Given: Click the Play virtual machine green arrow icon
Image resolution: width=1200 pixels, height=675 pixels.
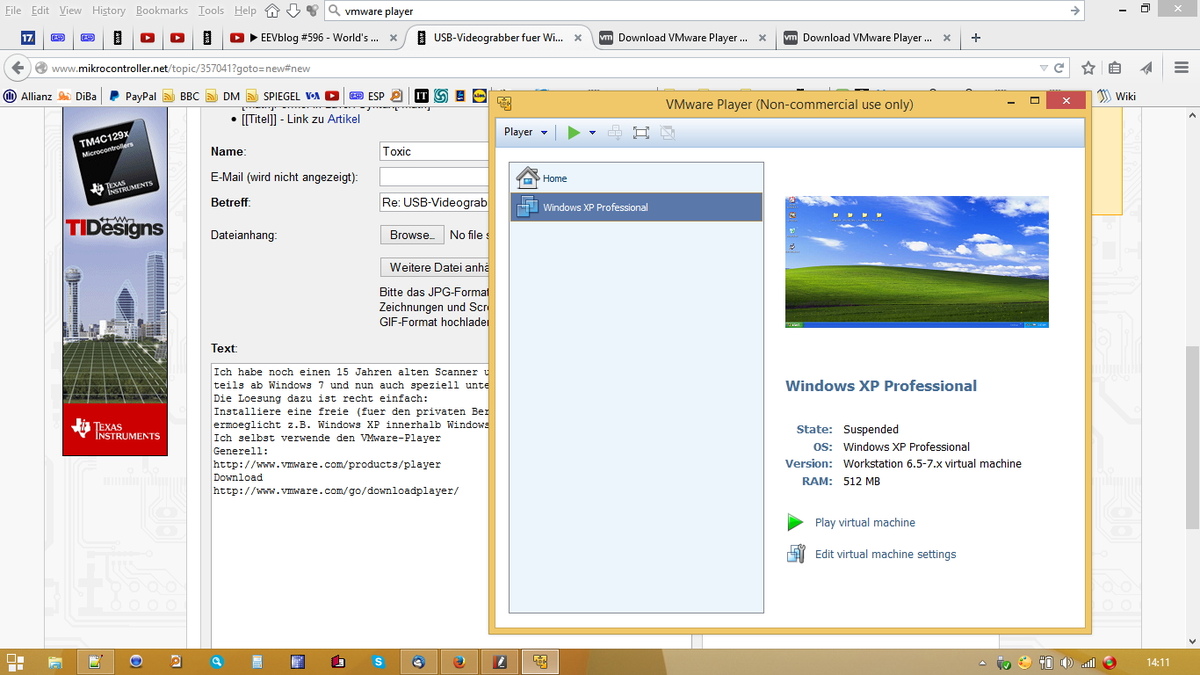Looking at the screenshot, I should coord(795,522).
